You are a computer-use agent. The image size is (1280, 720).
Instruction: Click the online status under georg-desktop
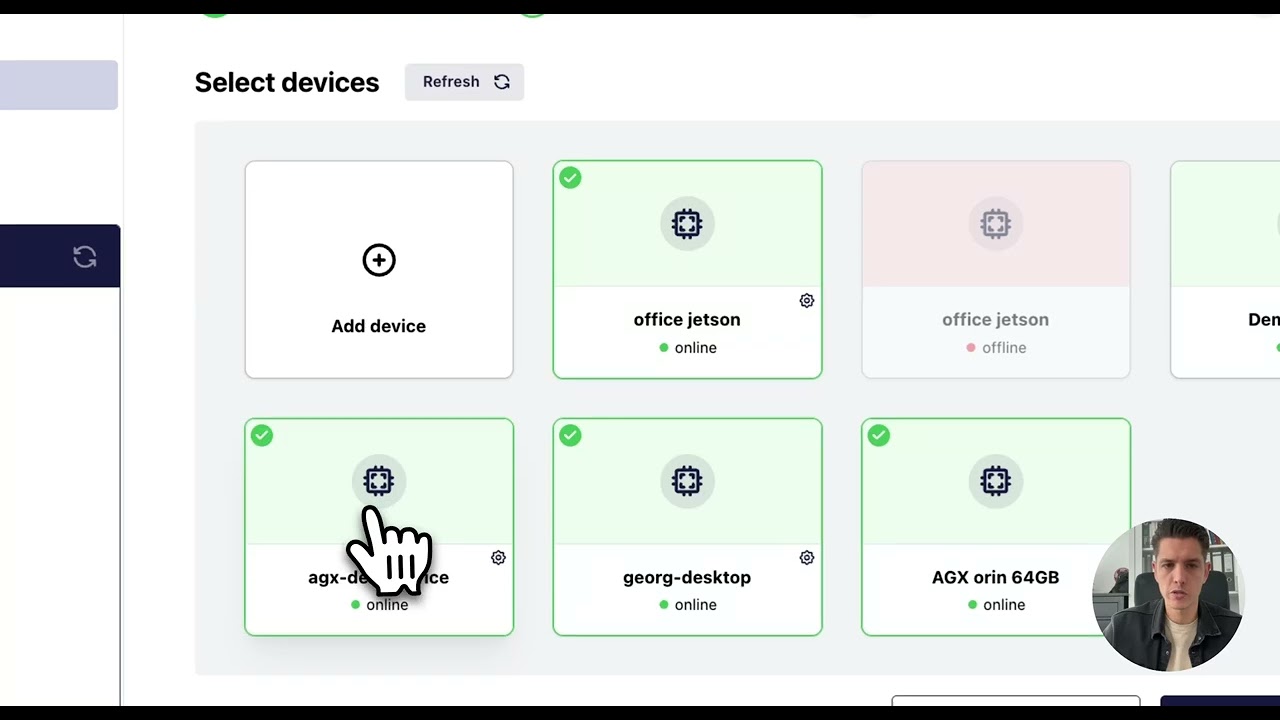(x=688, y=605)
